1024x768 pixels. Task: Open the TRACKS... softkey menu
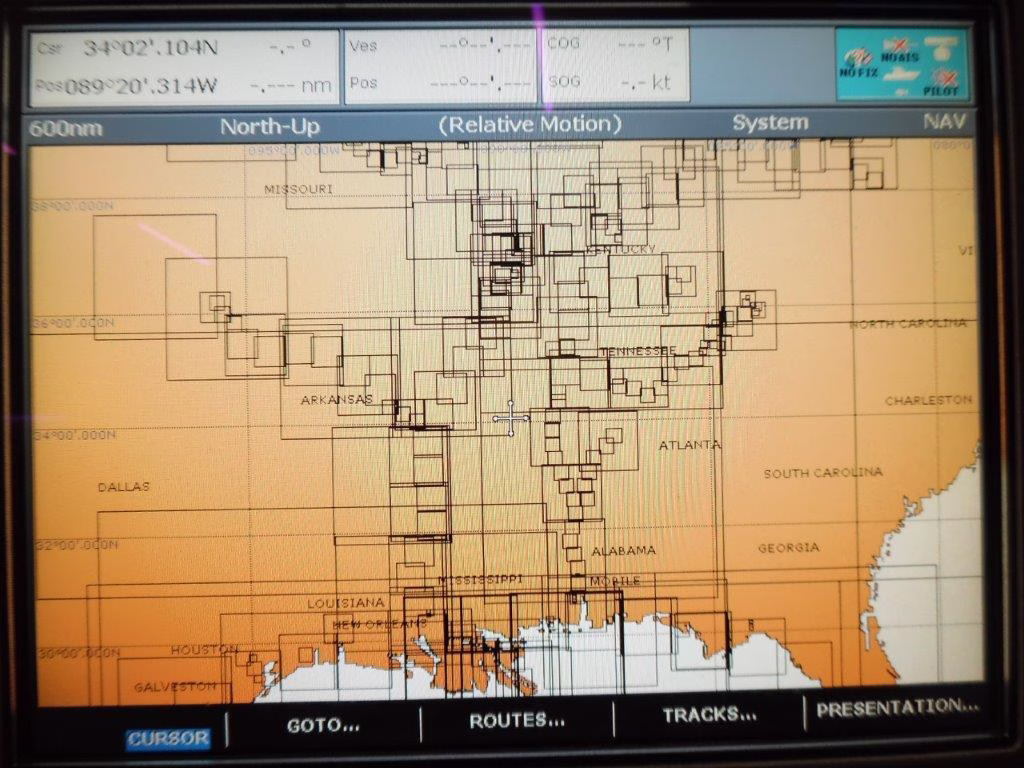click(709, 715)
